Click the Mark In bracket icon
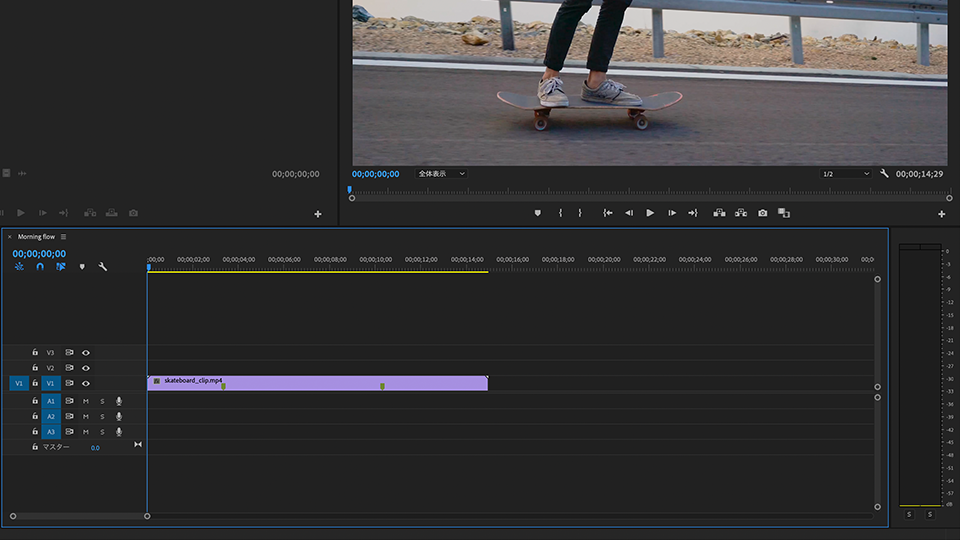Image resolution: width=960 pixels, height=540 pixels. (x=560, y=213)
